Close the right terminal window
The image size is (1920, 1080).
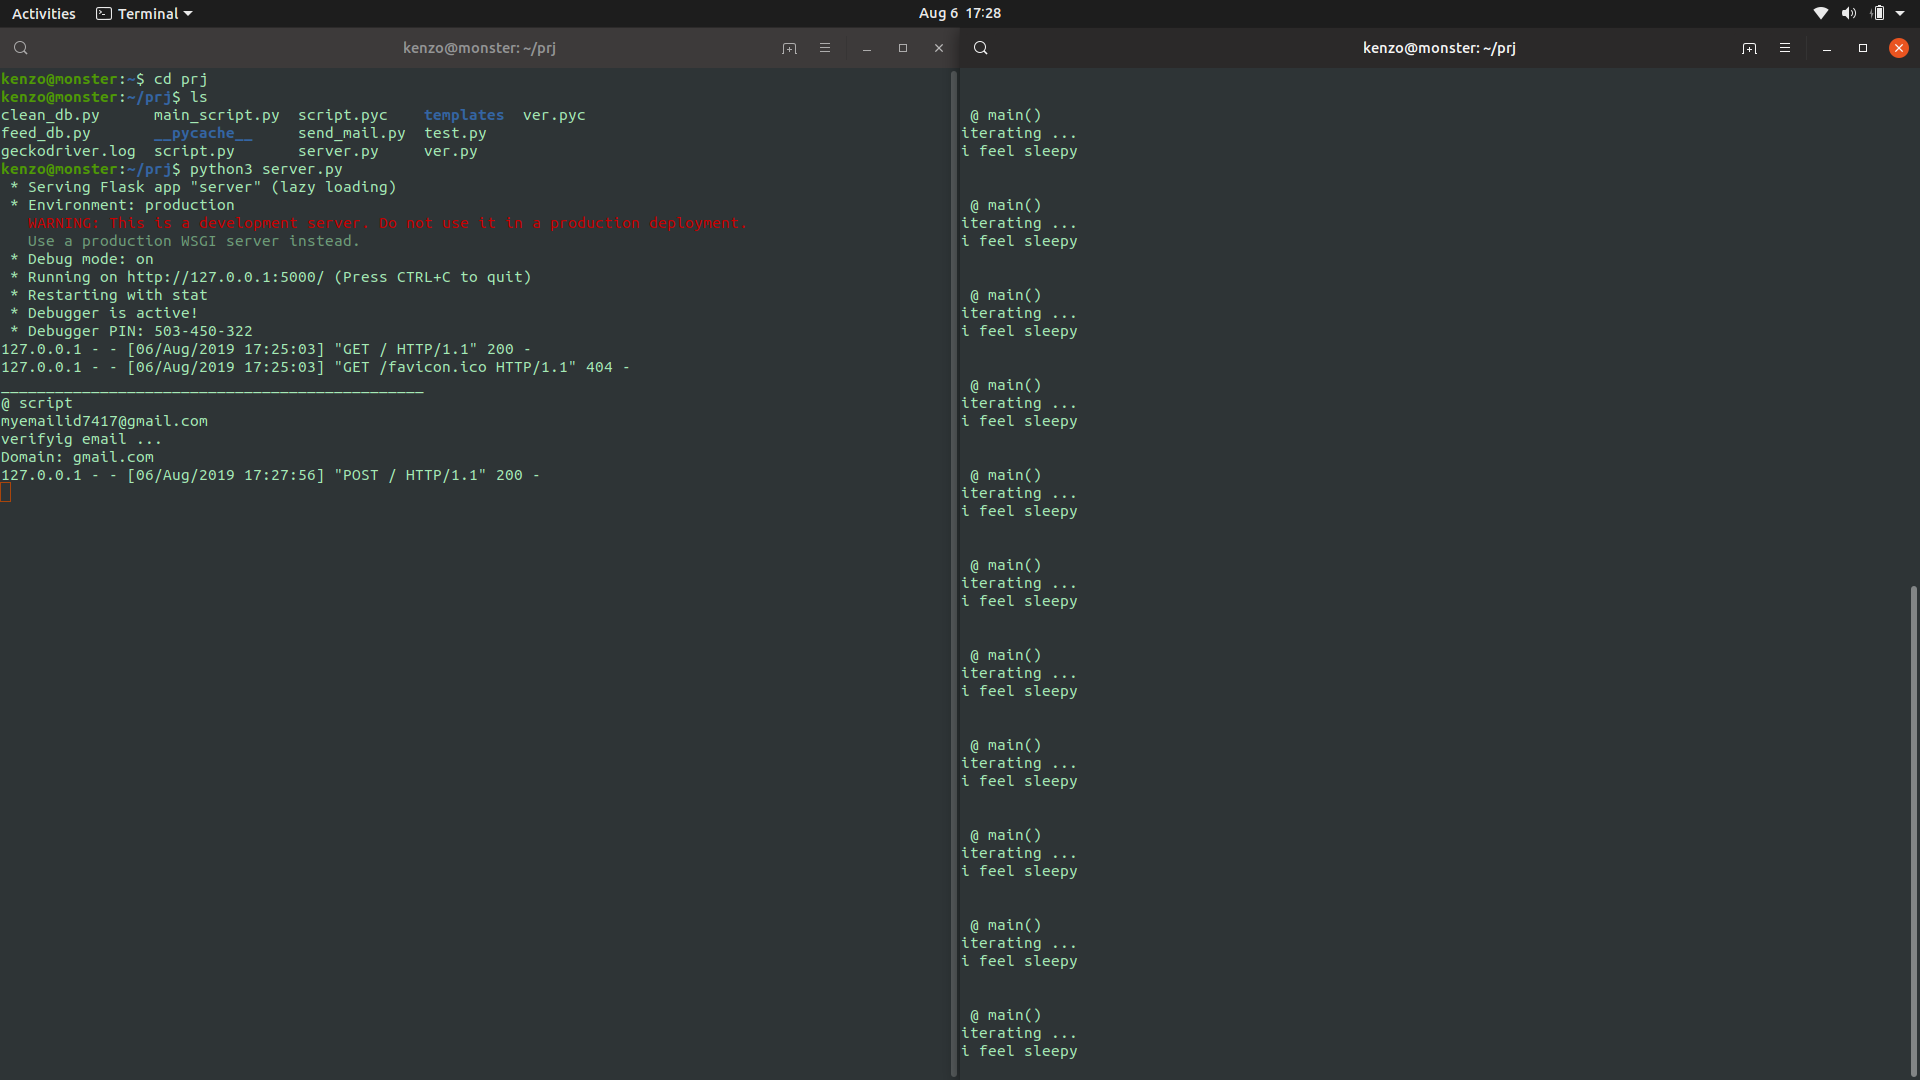coord(1899,48)
